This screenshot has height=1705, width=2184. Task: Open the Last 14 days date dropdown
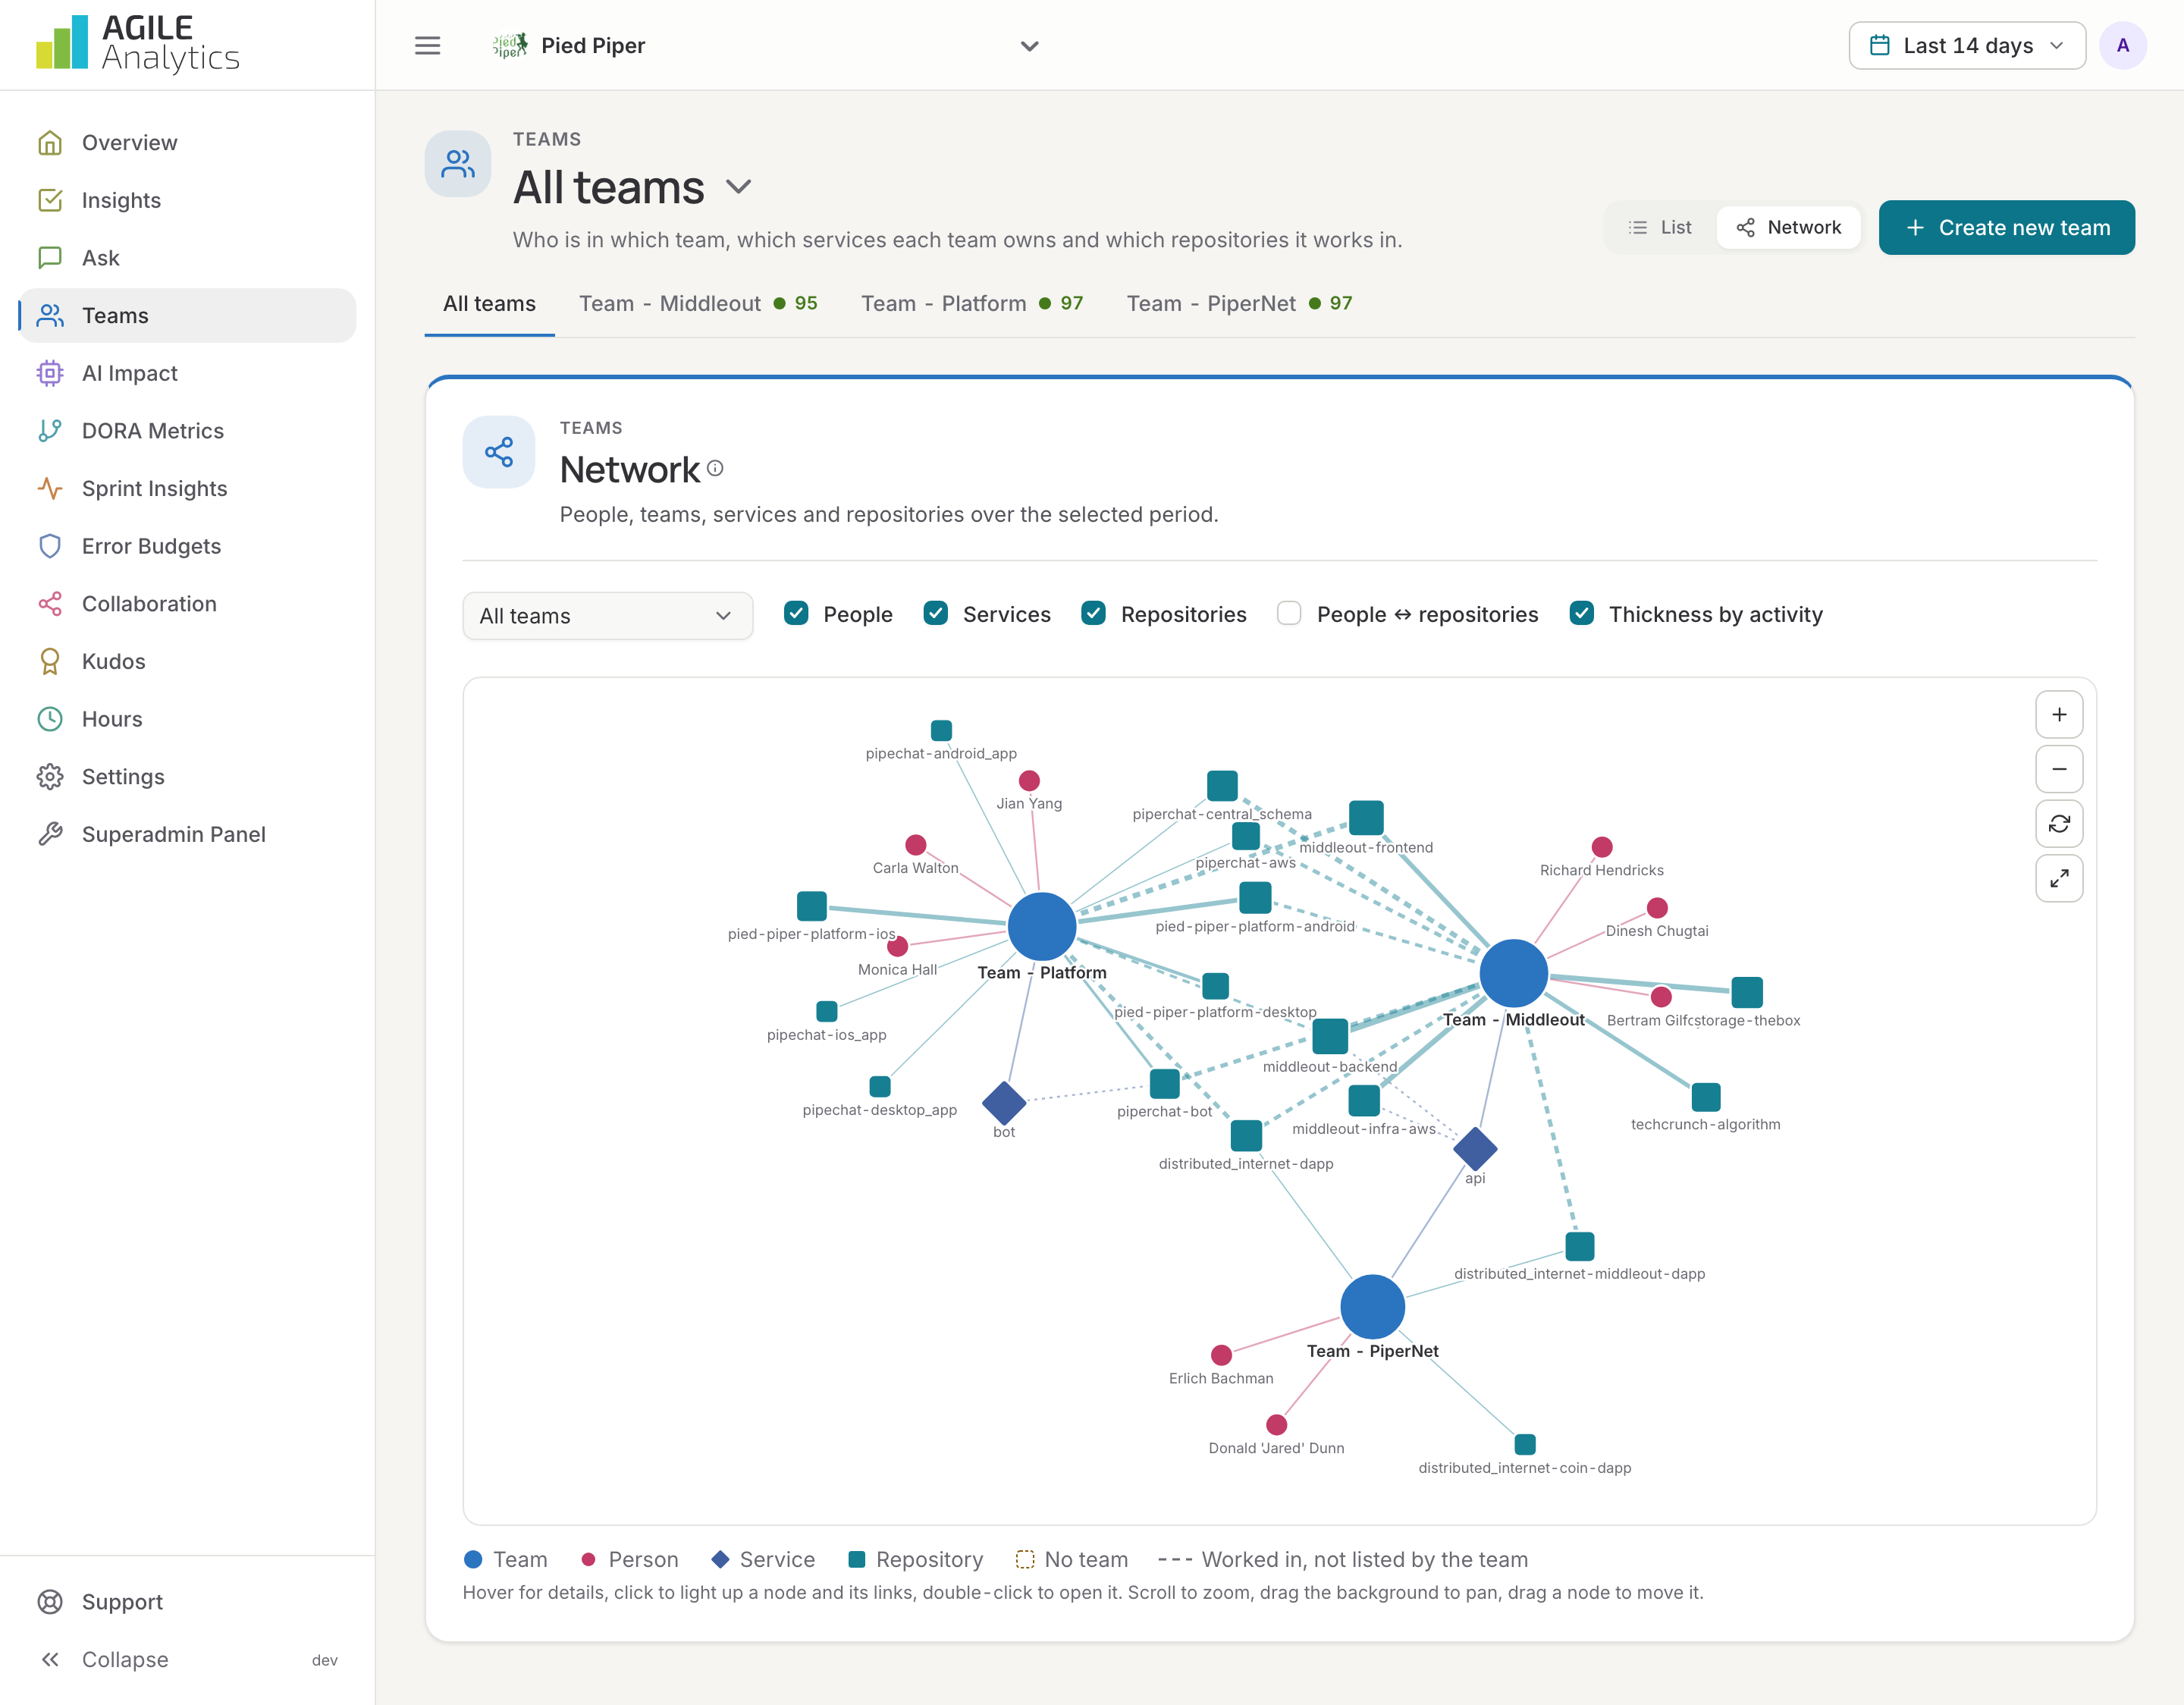click(1967, 46)
